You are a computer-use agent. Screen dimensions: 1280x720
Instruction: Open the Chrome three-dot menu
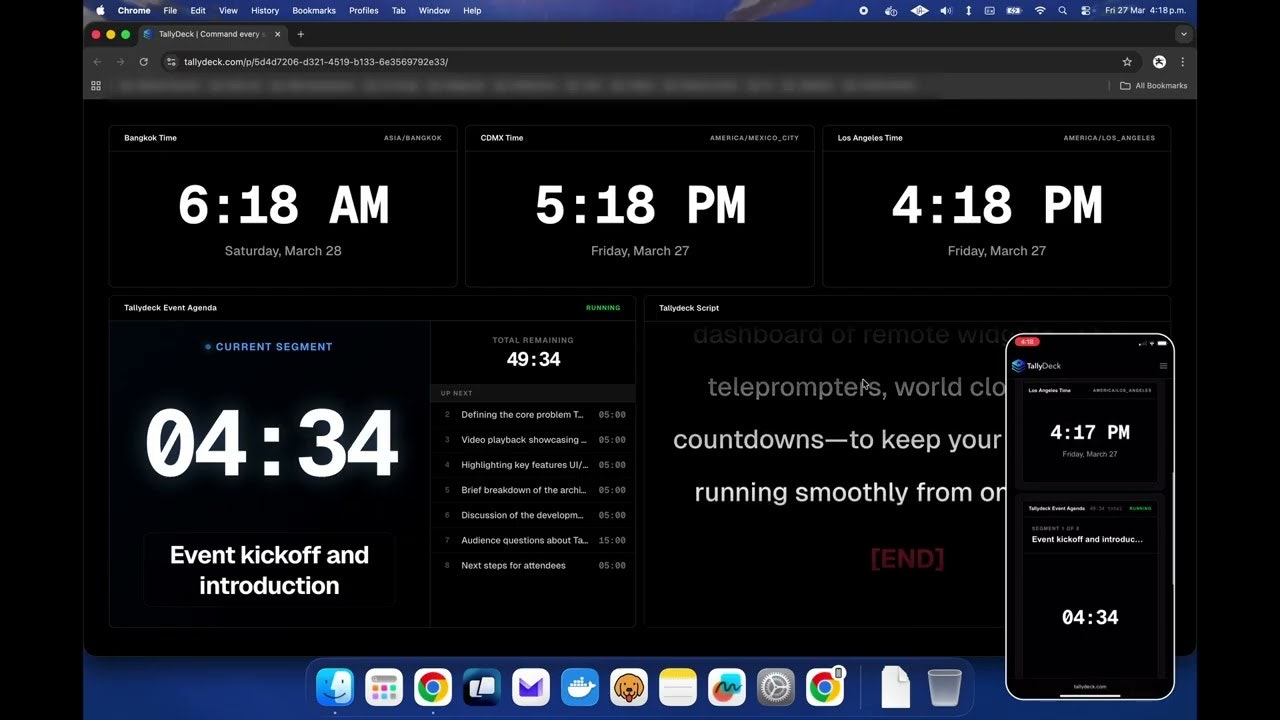(x=1183, y=62)
